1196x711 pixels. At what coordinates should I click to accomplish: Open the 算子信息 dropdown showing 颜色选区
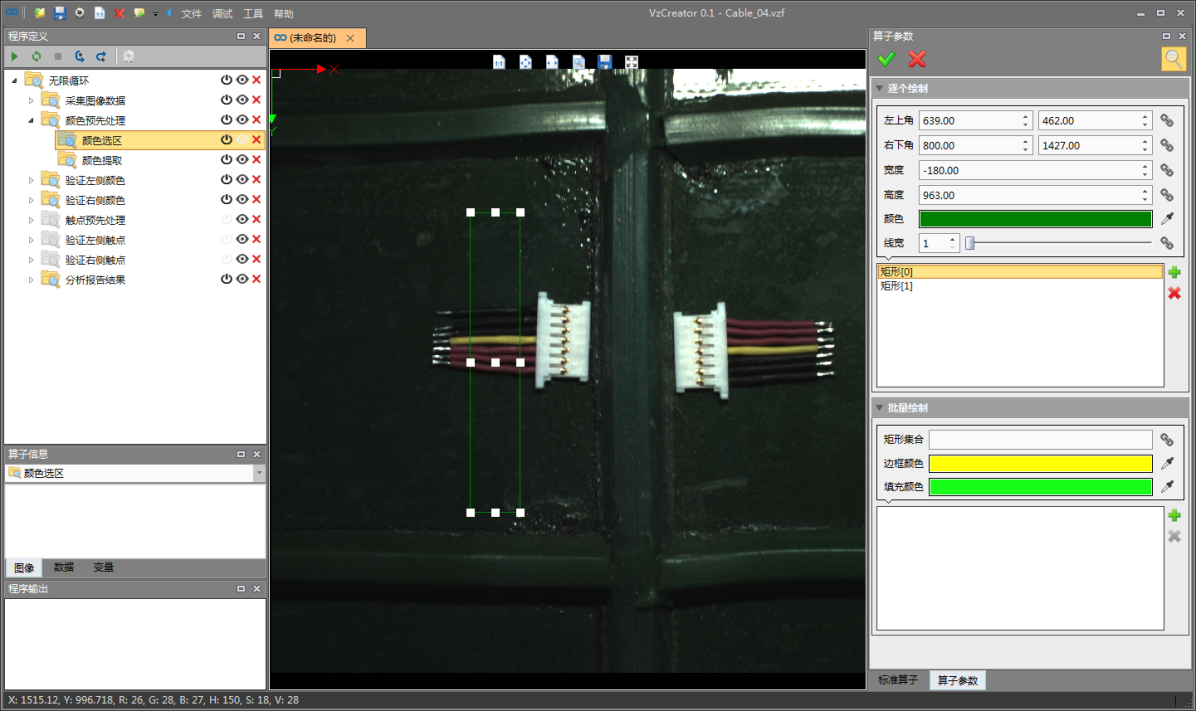pyautogui.click(x=259, y=473)
